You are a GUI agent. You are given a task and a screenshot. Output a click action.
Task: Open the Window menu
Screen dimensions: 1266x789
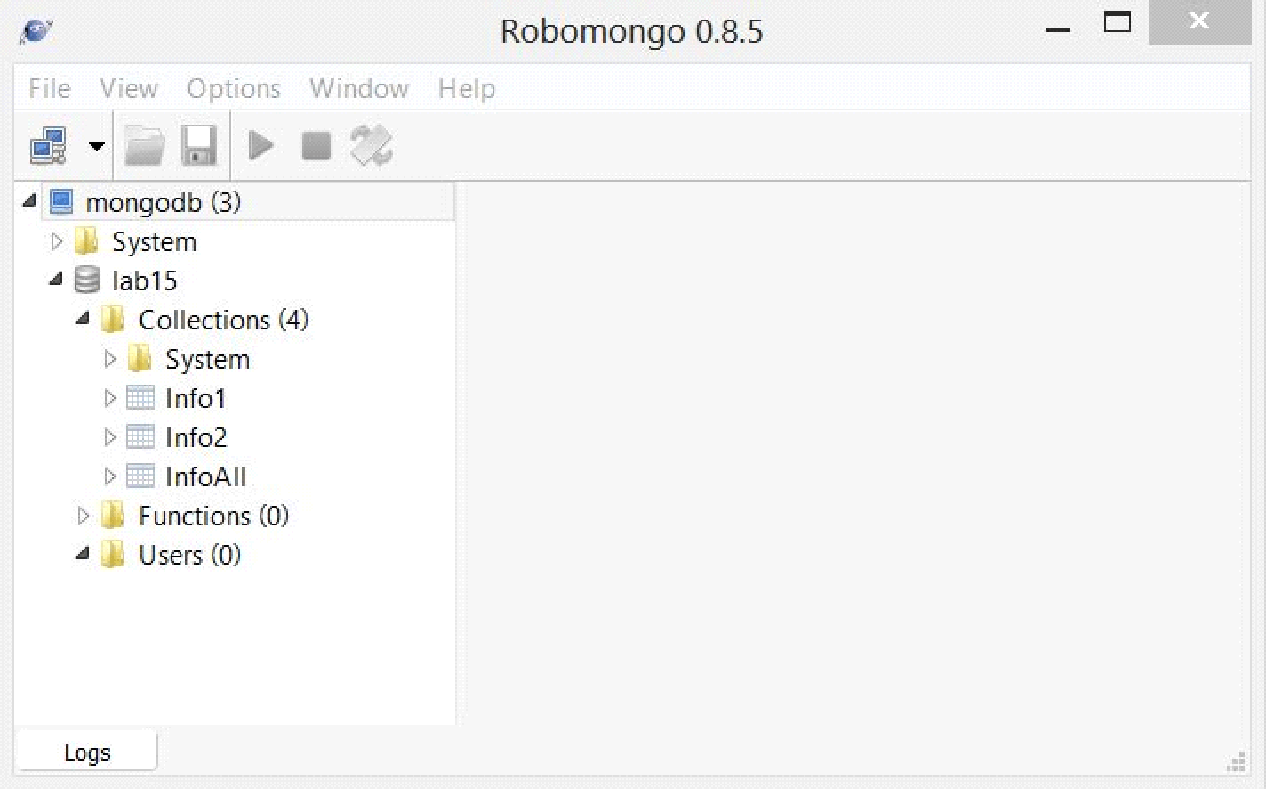[x=359, y=89]
